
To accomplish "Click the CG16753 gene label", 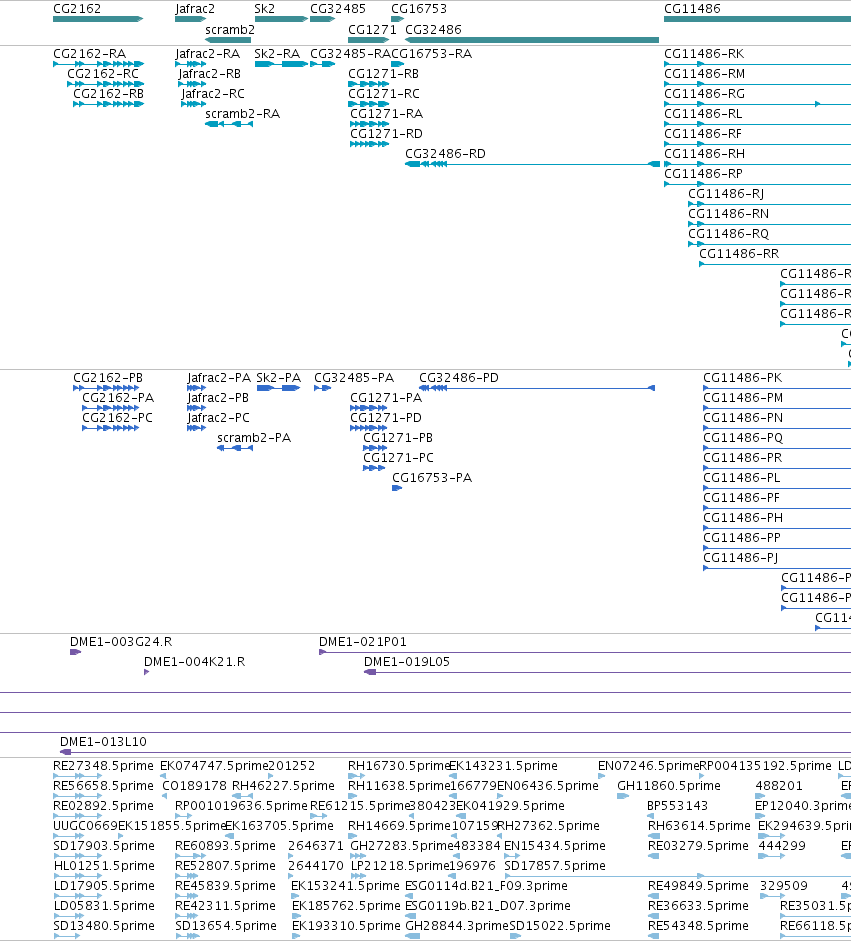I will point(419,8).
